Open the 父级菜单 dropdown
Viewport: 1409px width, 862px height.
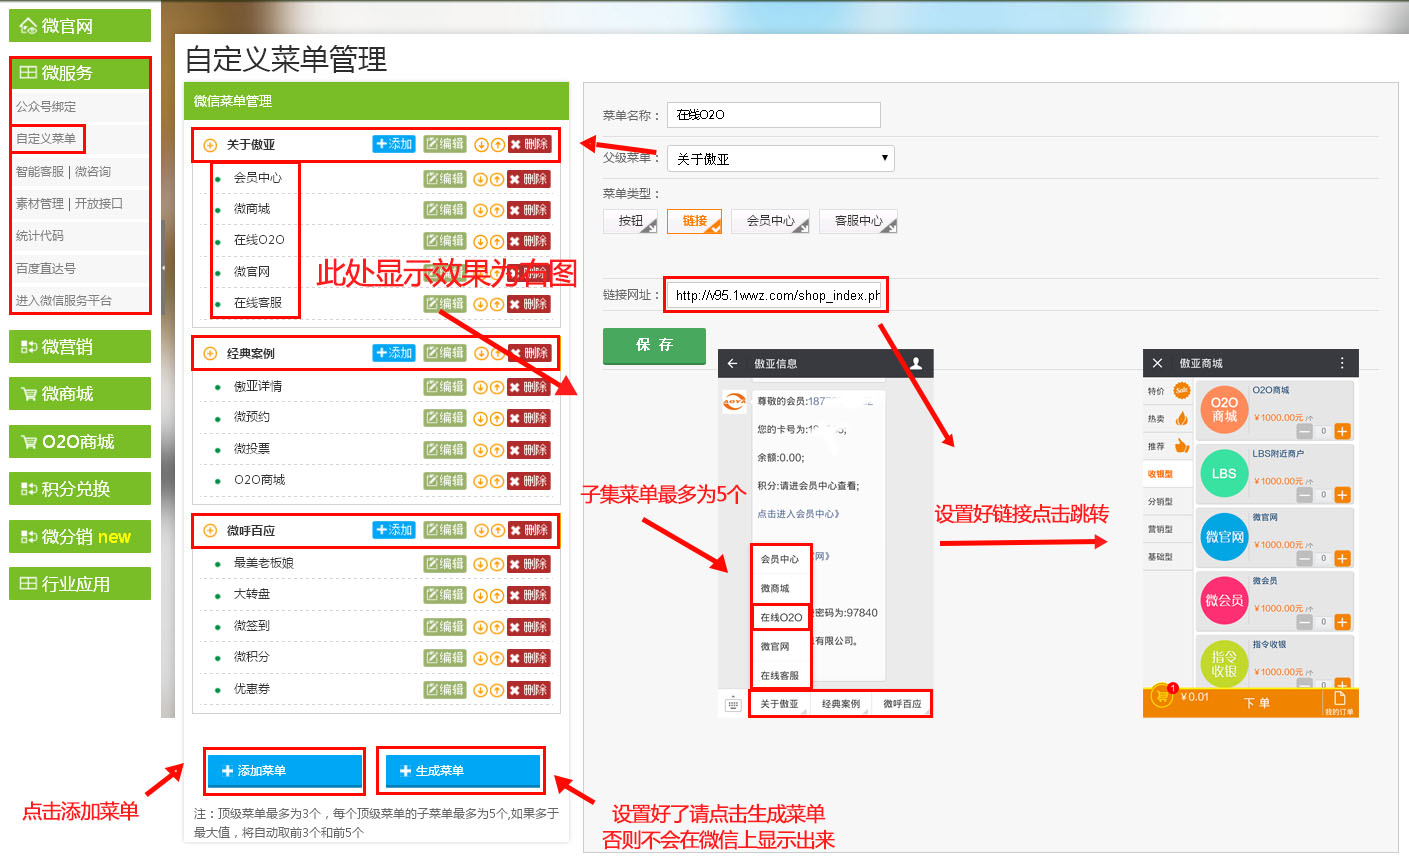780,159
